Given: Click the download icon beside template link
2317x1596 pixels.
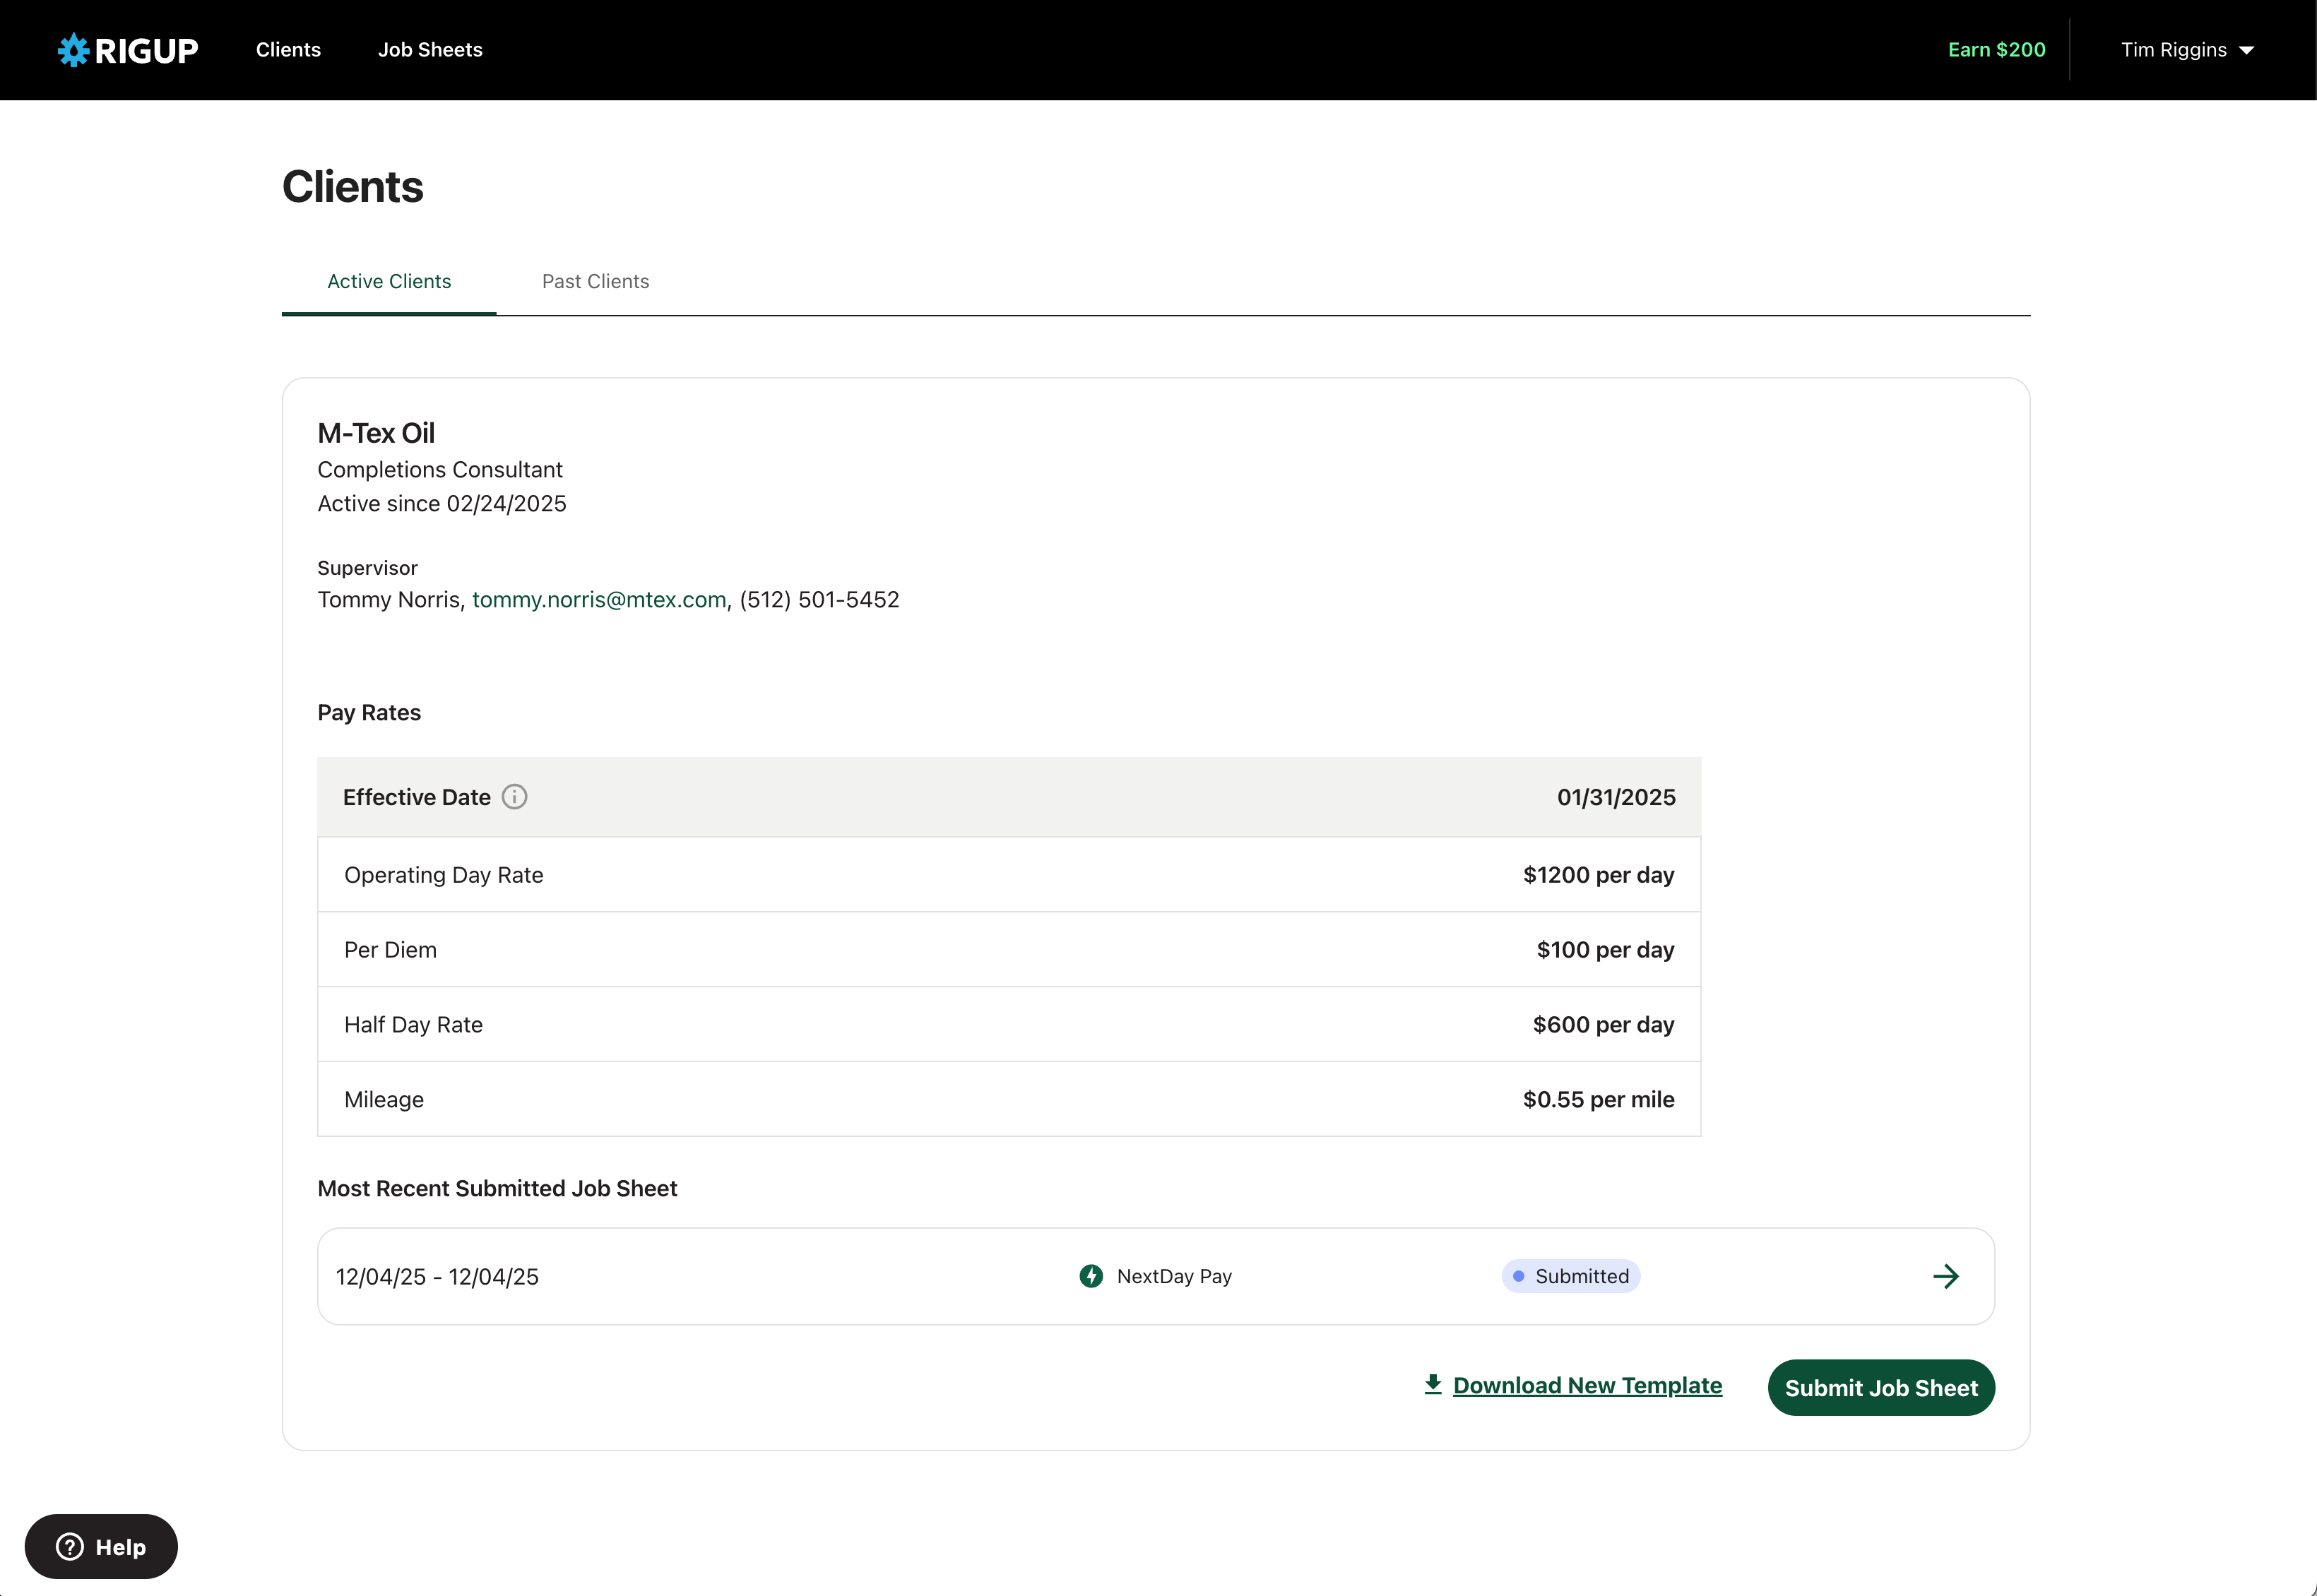Looking at the screenshot, I should (x=1432, y=1384).
